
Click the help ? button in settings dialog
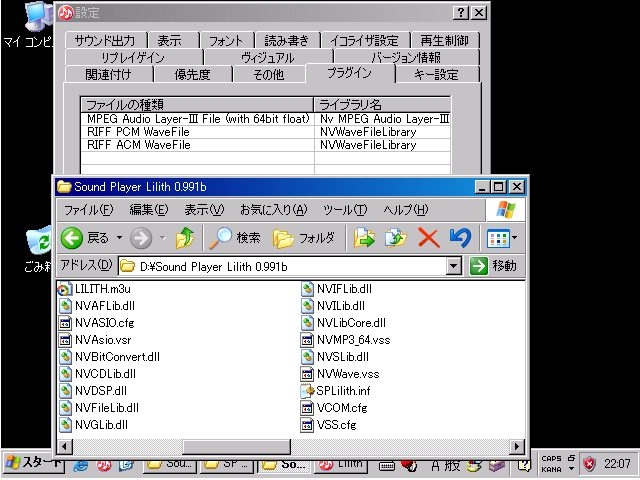click(x=461, y=13)
